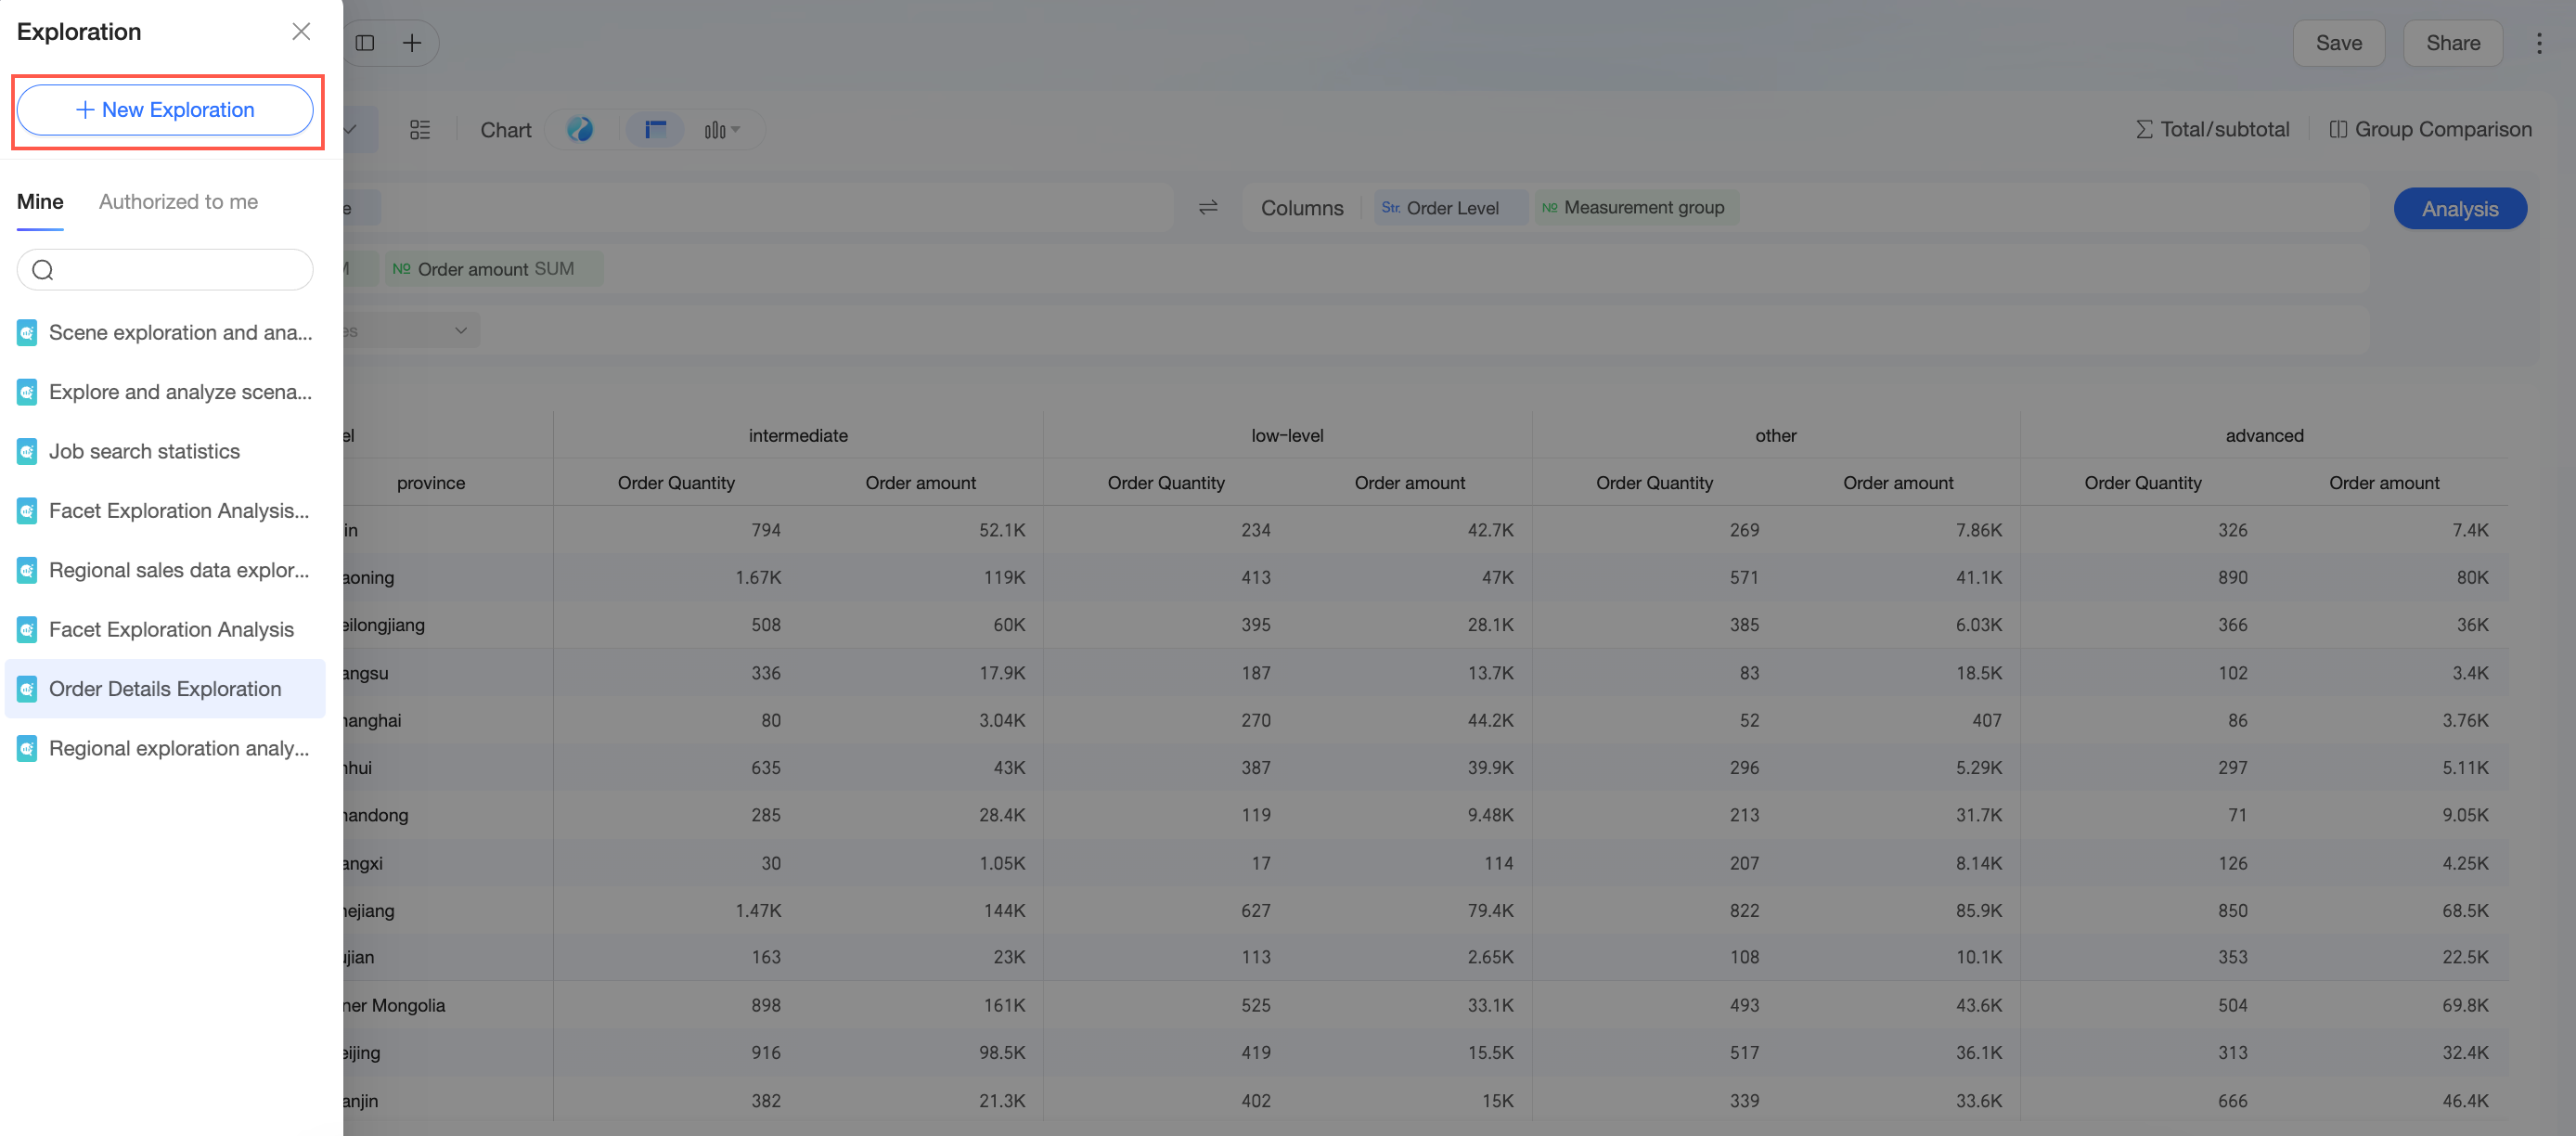Select the Mine tab

click(x=40, y=201)
